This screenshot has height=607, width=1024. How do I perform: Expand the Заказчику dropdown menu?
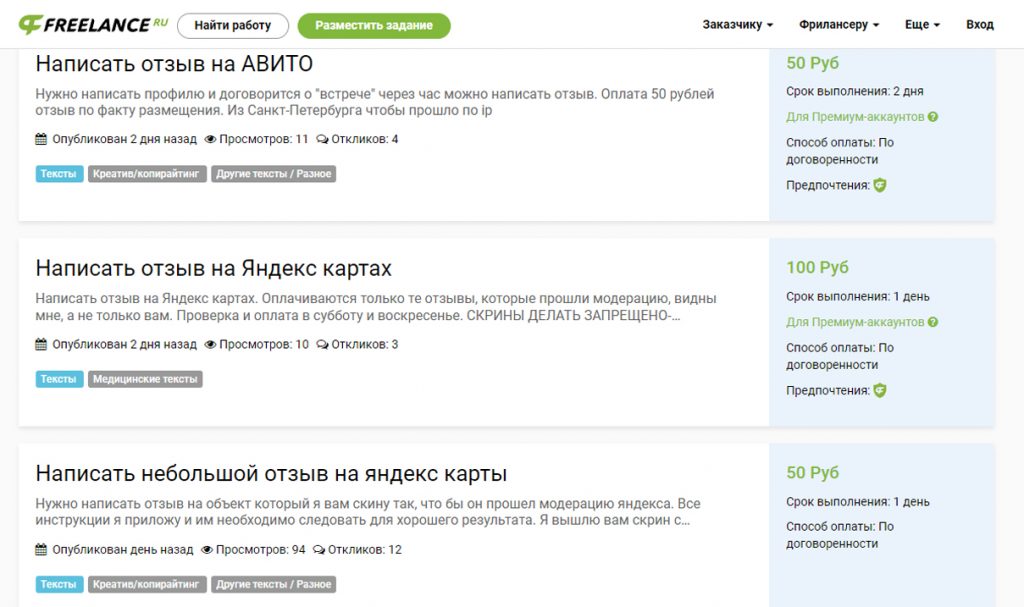737,25
